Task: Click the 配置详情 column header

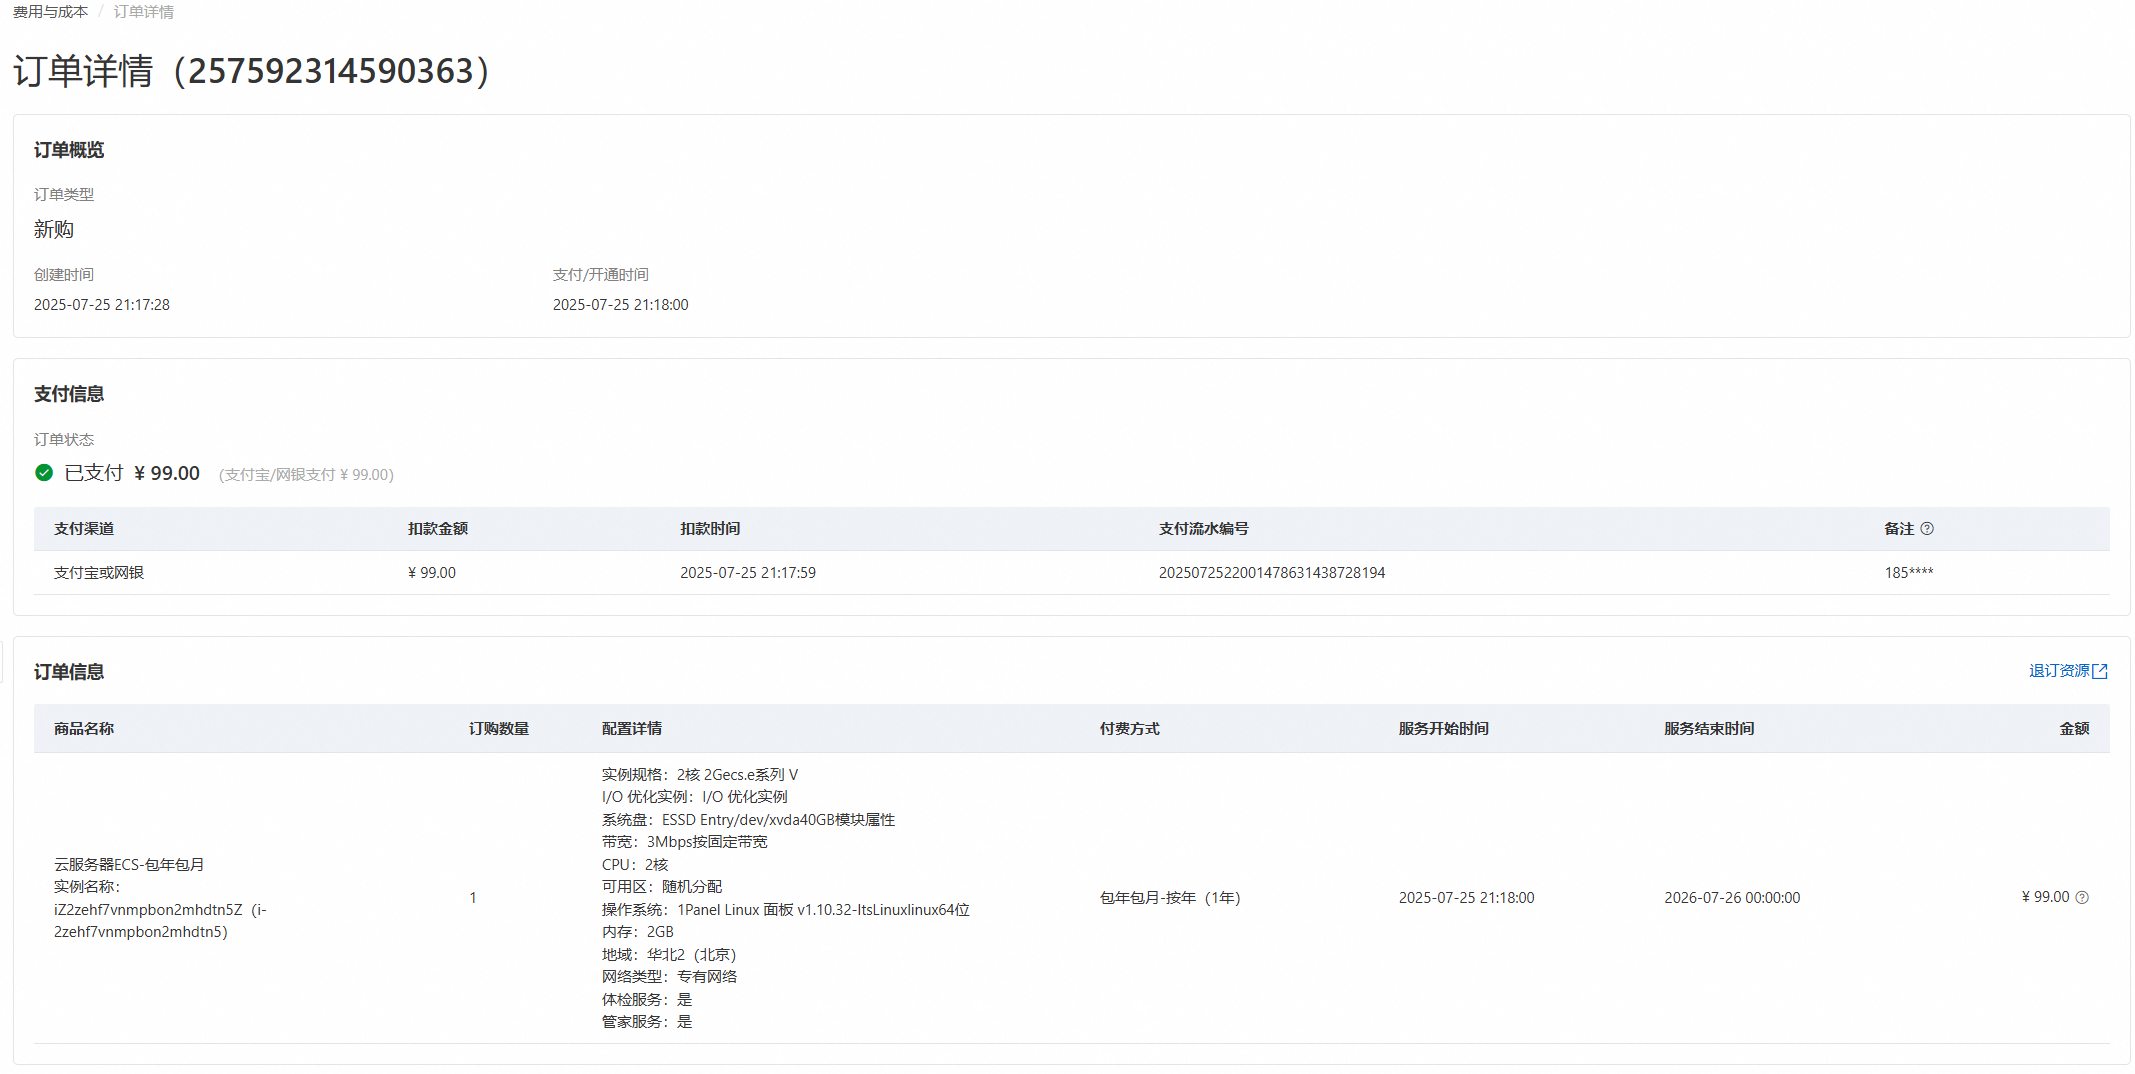Action: click(x=631, y=729)
